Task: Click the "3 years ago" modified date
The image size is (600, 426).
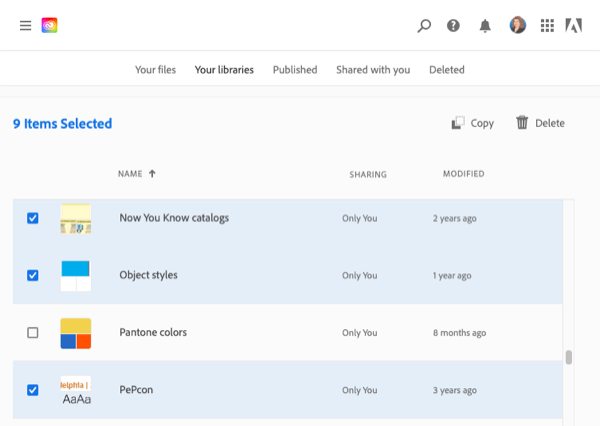Action: 455,390
